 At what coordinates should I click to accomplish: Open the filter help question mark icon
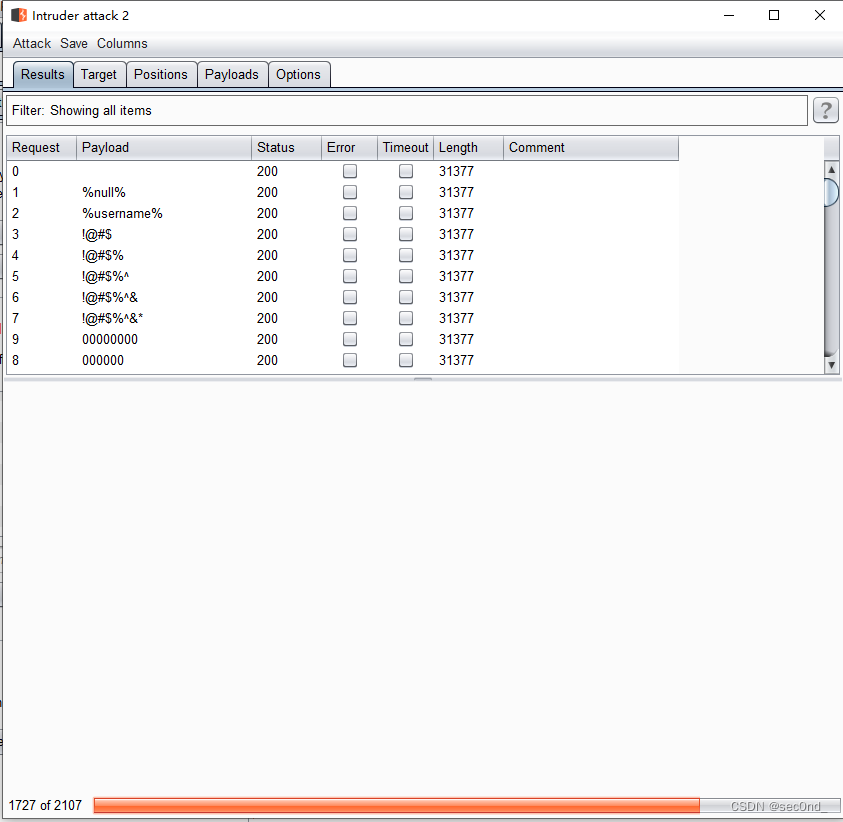click(x=825, y=111)
